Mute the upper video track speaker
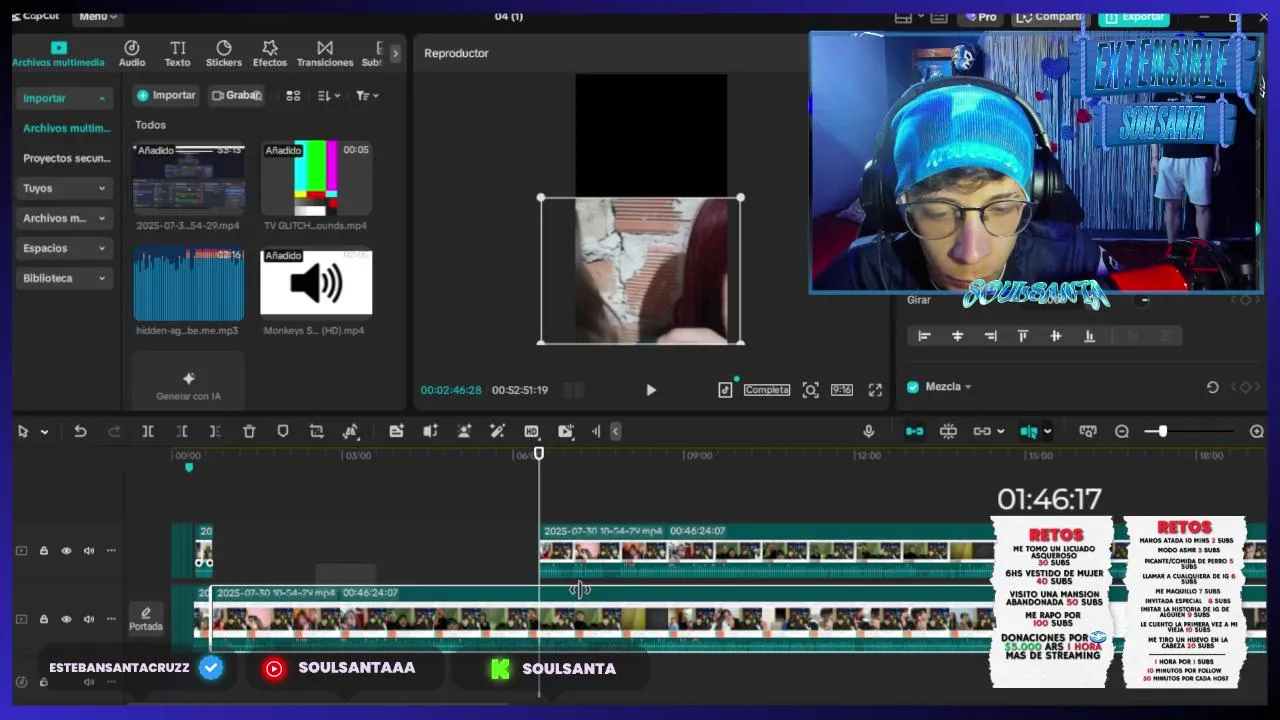The image size is (1280, 720). [89, 551]
